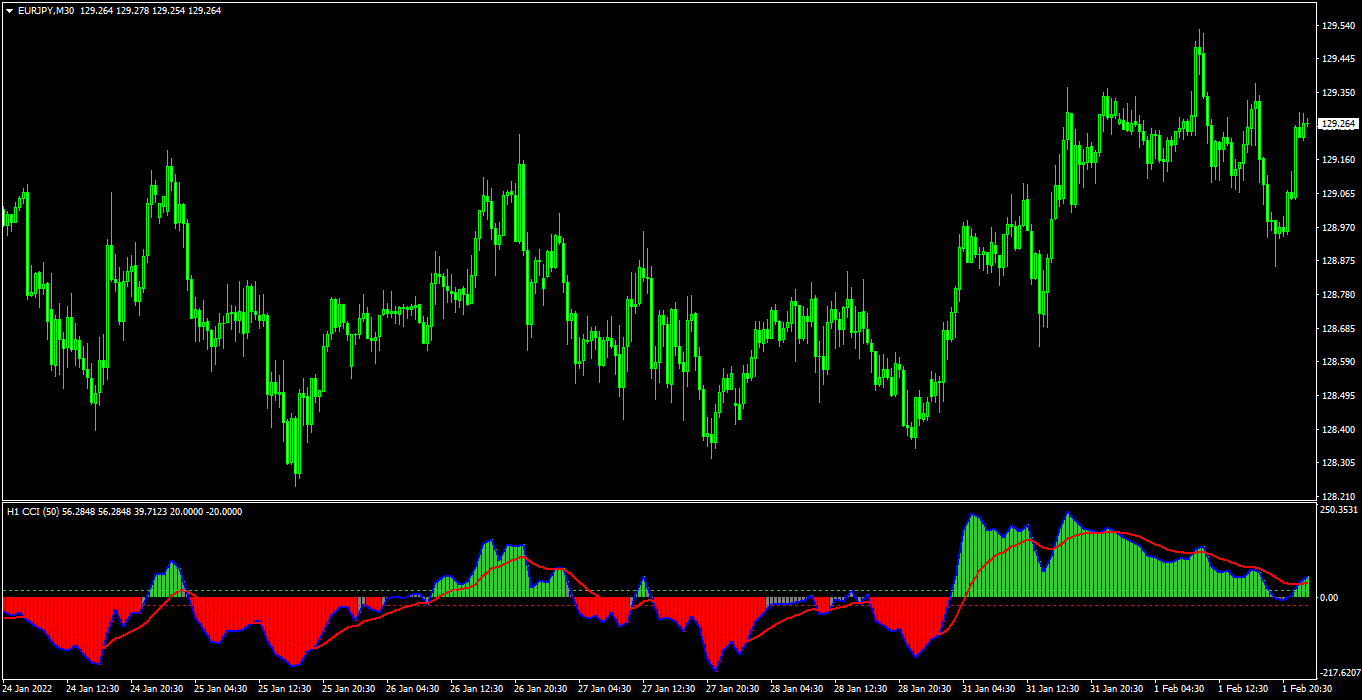Click the 1 Feb 04:30 time label
The image size is (1362, 700).
point(1179,689)
